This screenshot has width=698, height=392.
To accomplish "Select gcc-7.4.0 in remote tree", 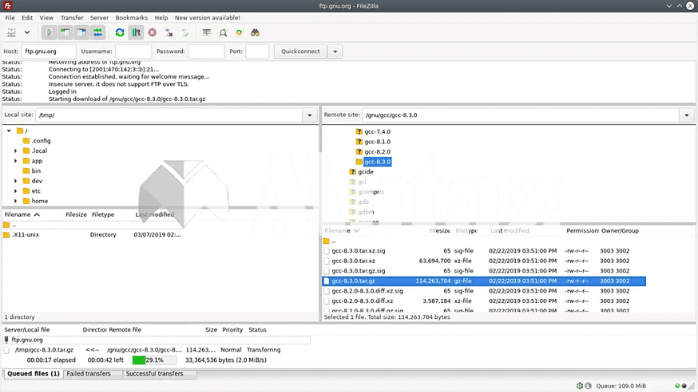I will [373, 132].
